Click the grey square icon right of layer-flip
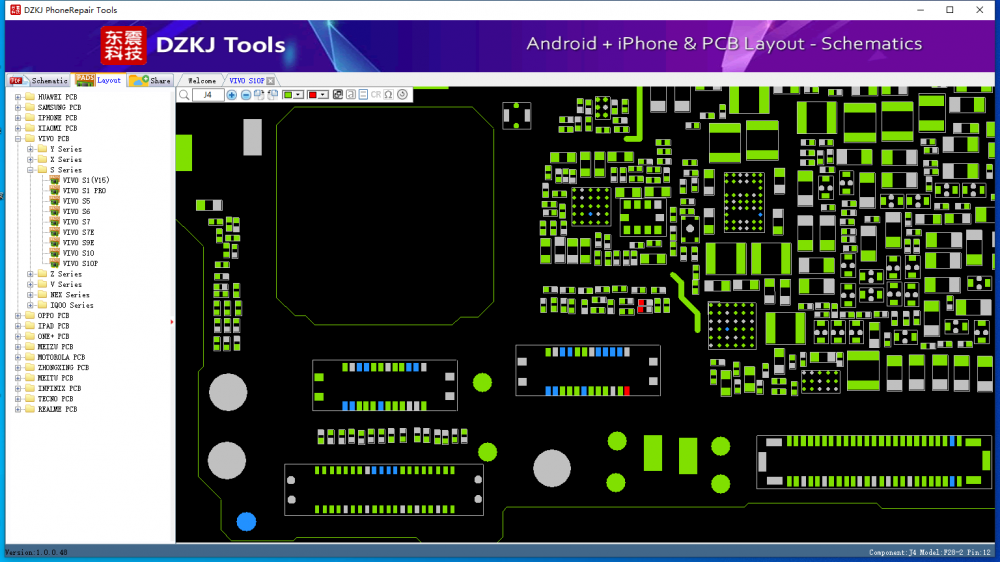 (351, 94)
